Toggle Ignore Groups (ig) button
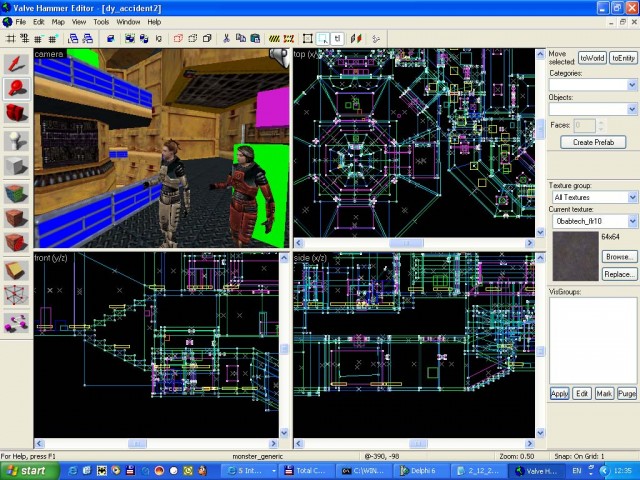640x480 pixels. 159,39
